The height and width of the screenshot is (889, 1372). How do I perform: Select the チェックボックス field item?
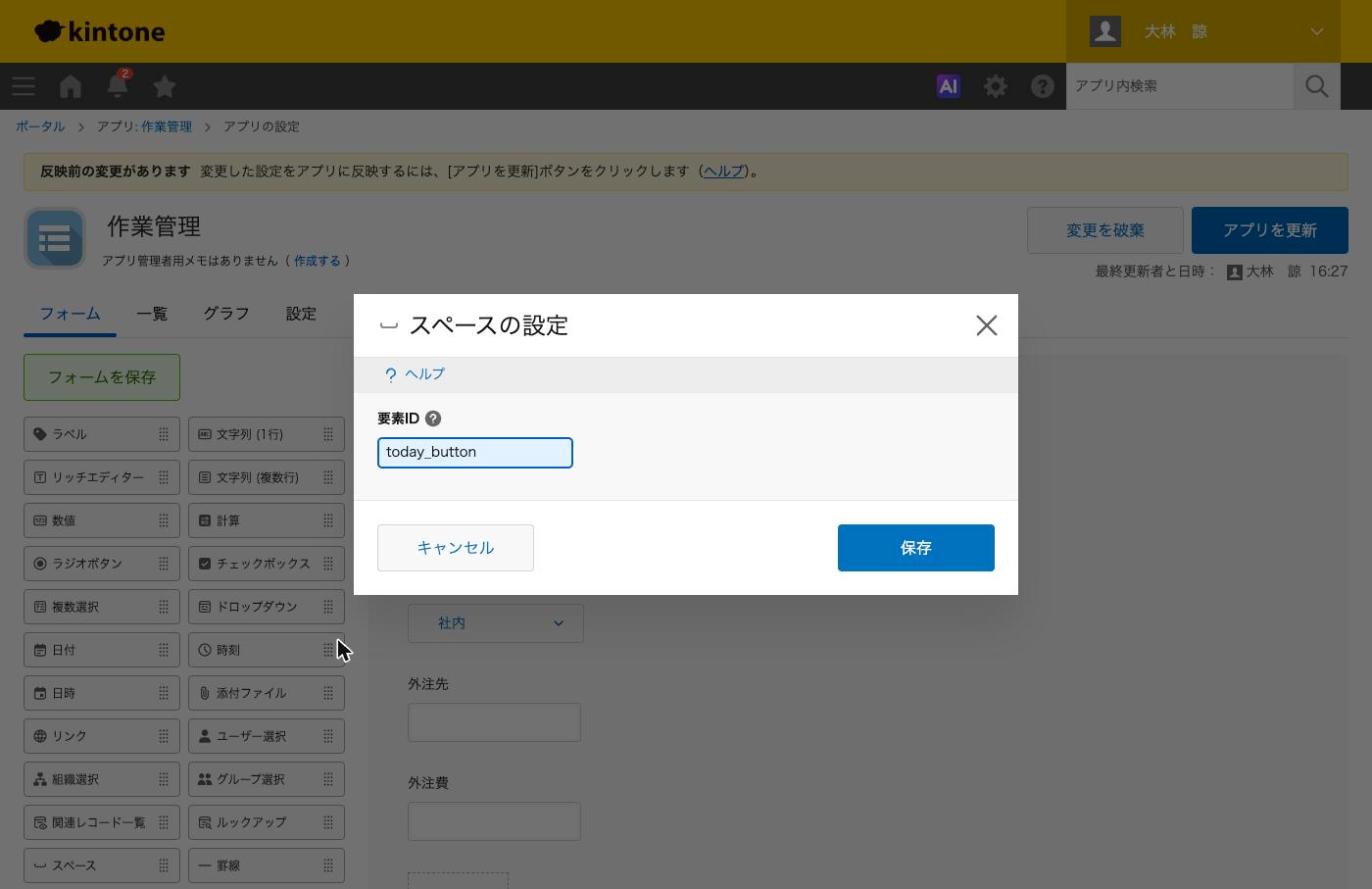pyautogui.click(x=266, y=563)
